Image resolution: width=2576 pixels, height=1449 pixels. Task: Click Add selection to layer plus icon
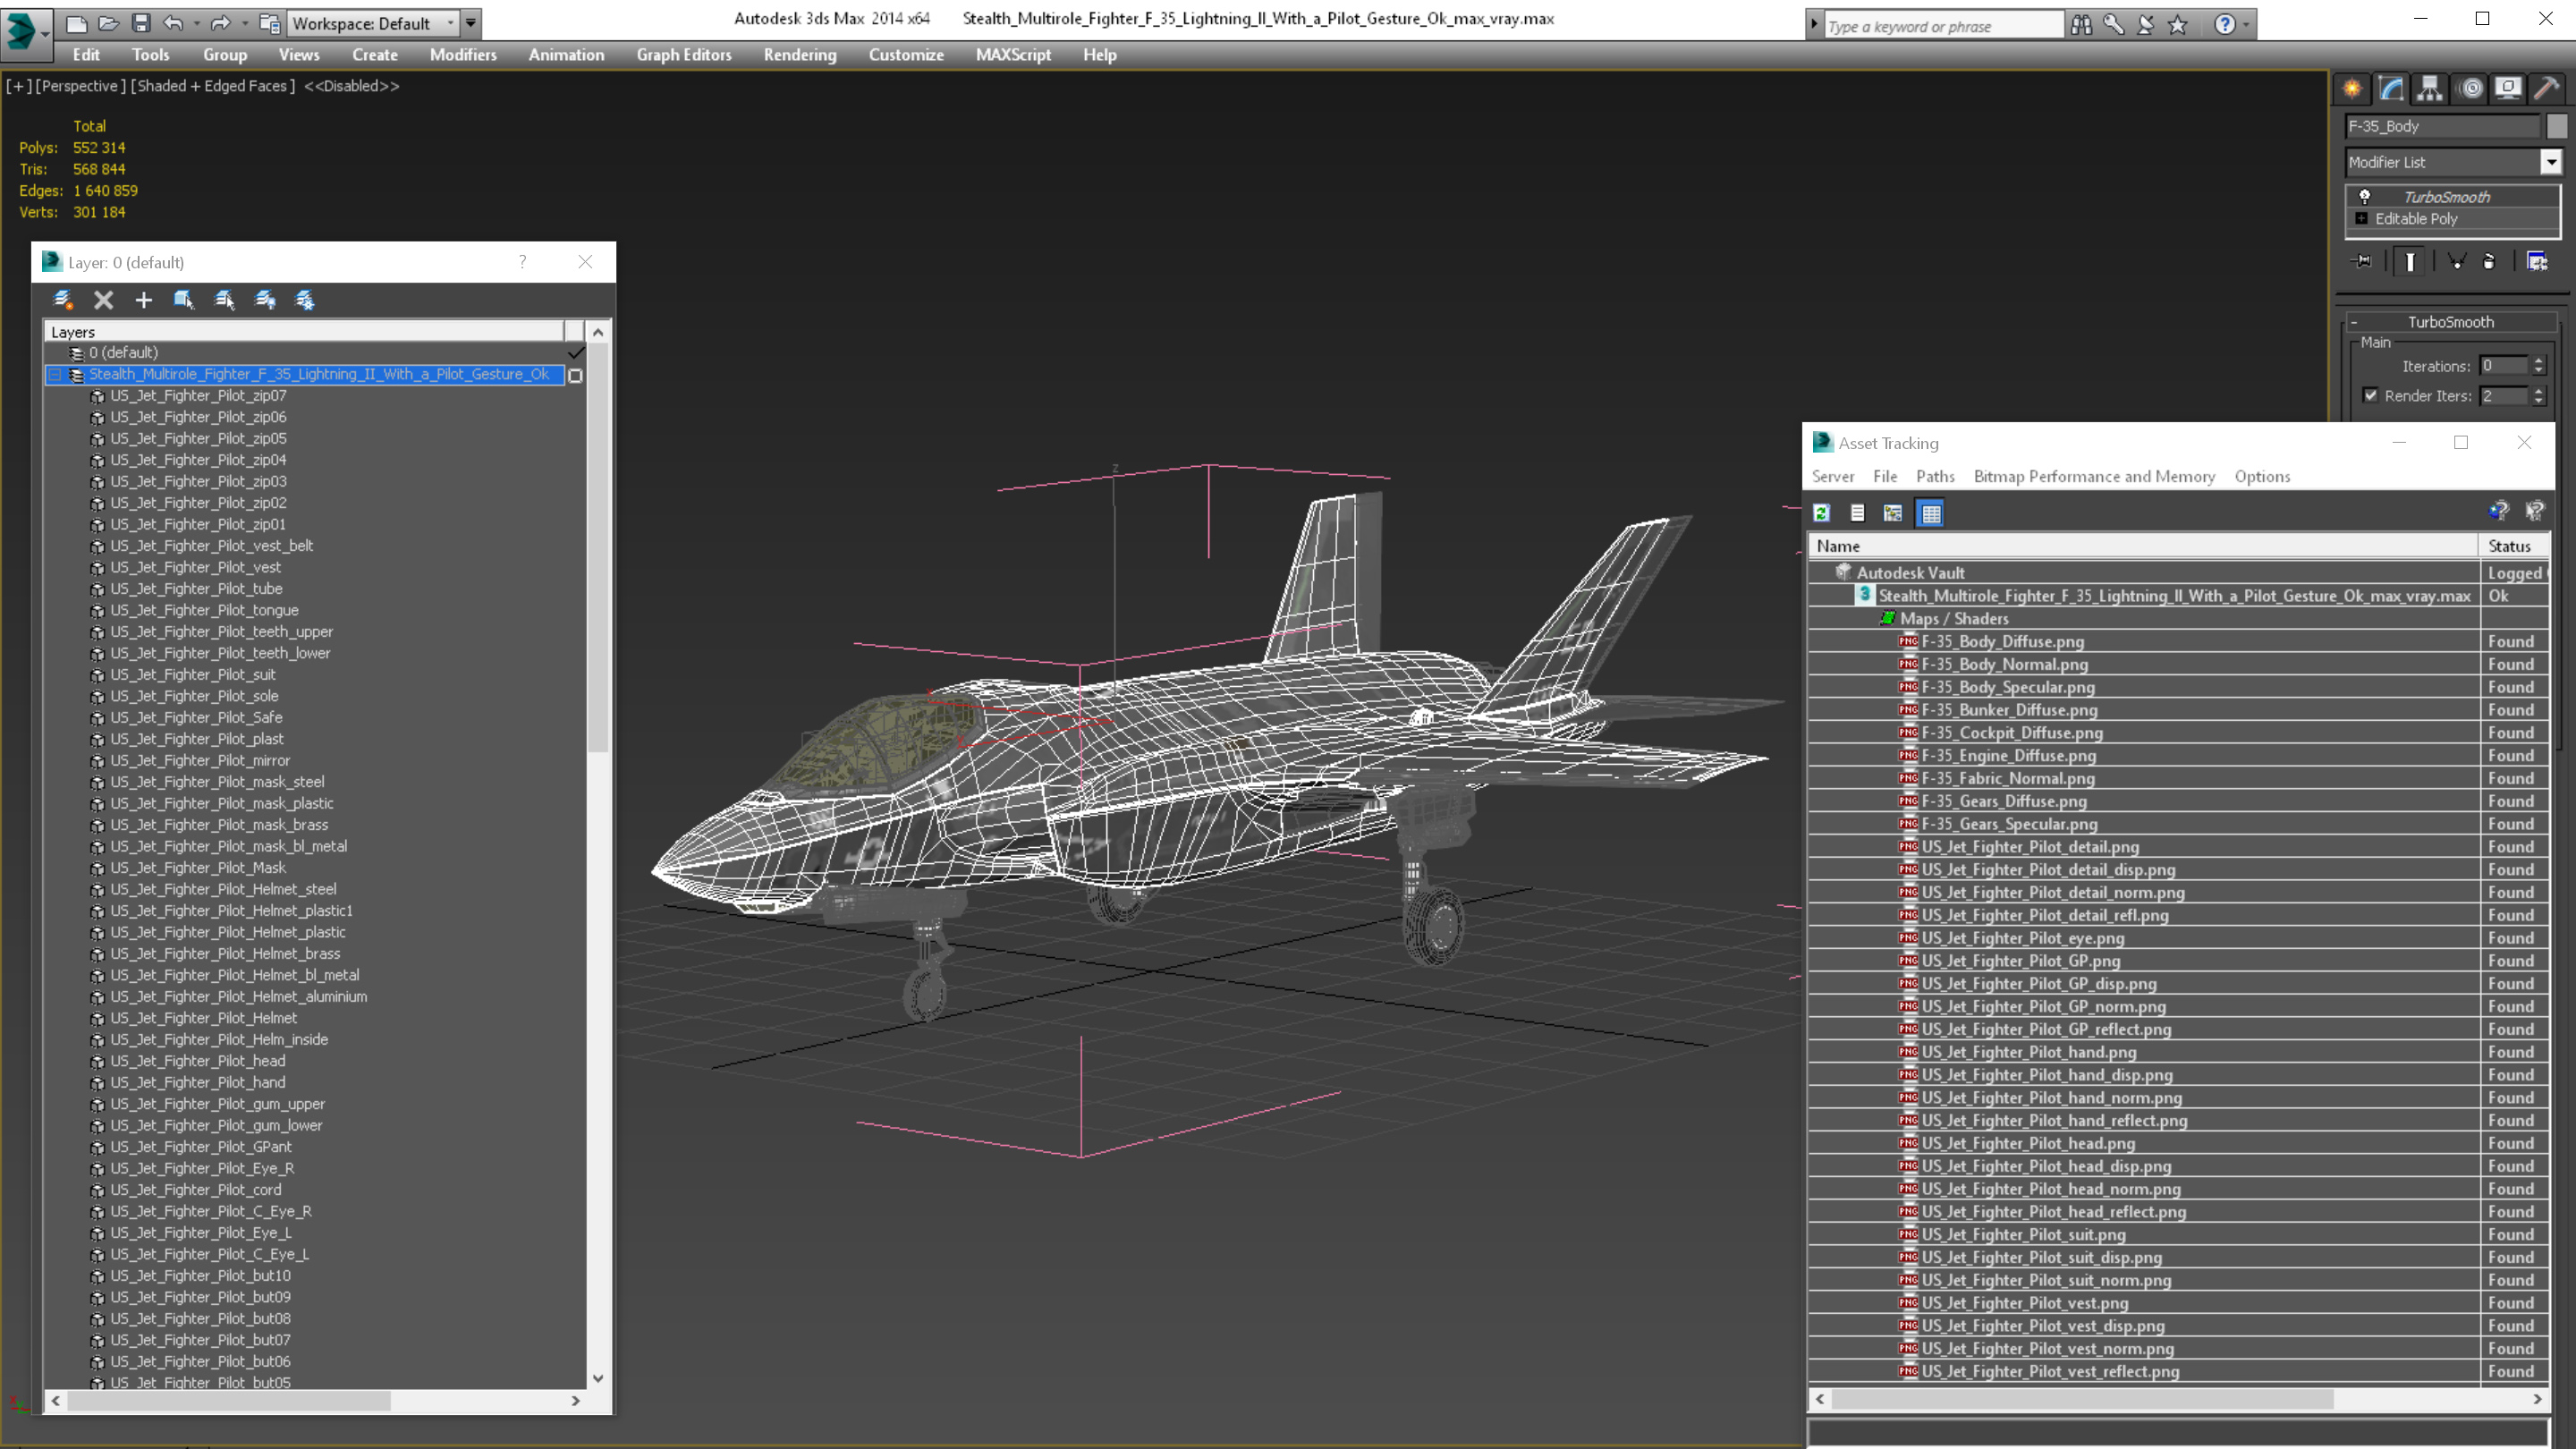(x=143, y=299)
